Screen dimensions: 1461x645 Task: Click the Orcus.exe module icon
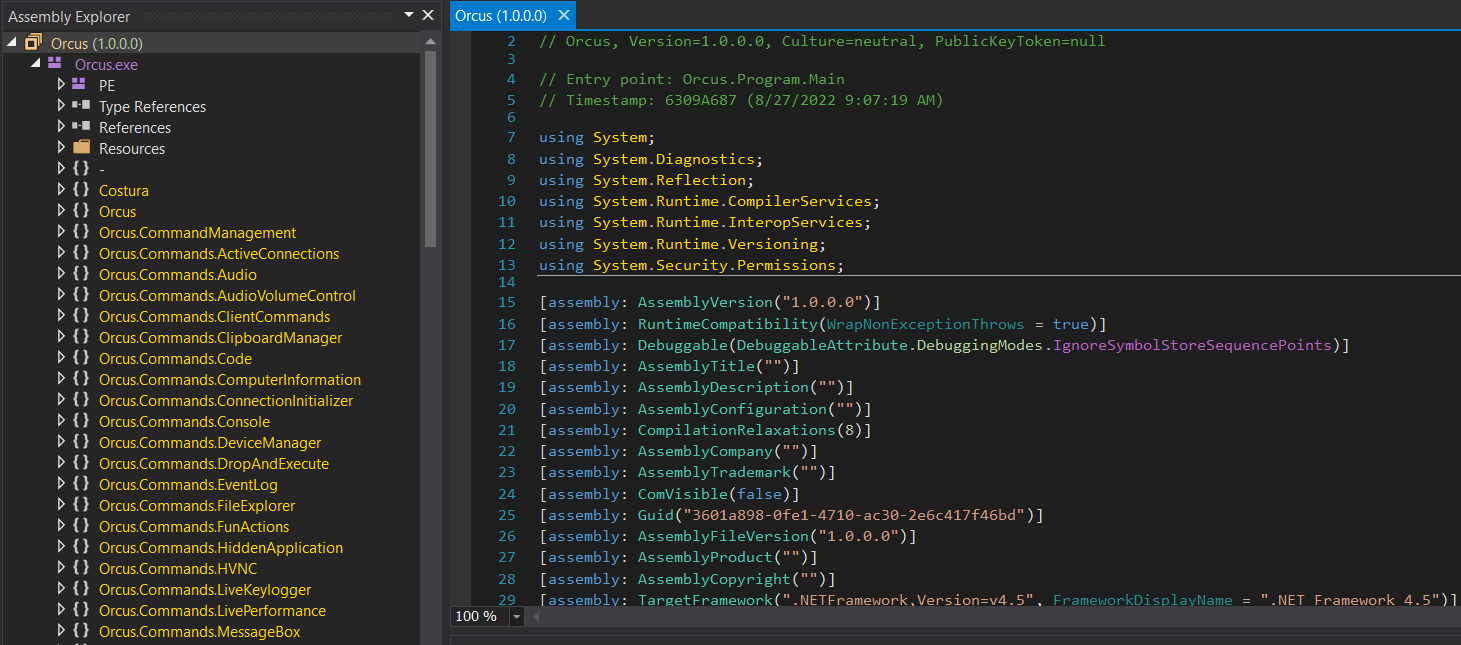point(56,64)
